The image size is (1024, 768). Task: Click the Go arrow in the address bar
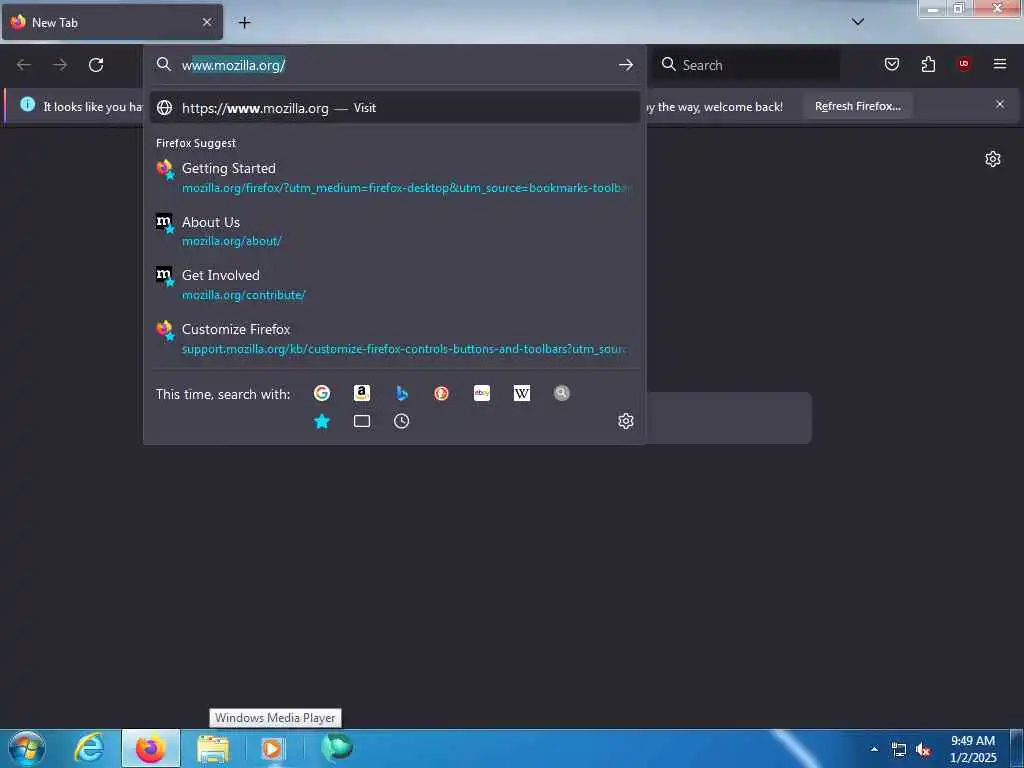tap(626, 65)
